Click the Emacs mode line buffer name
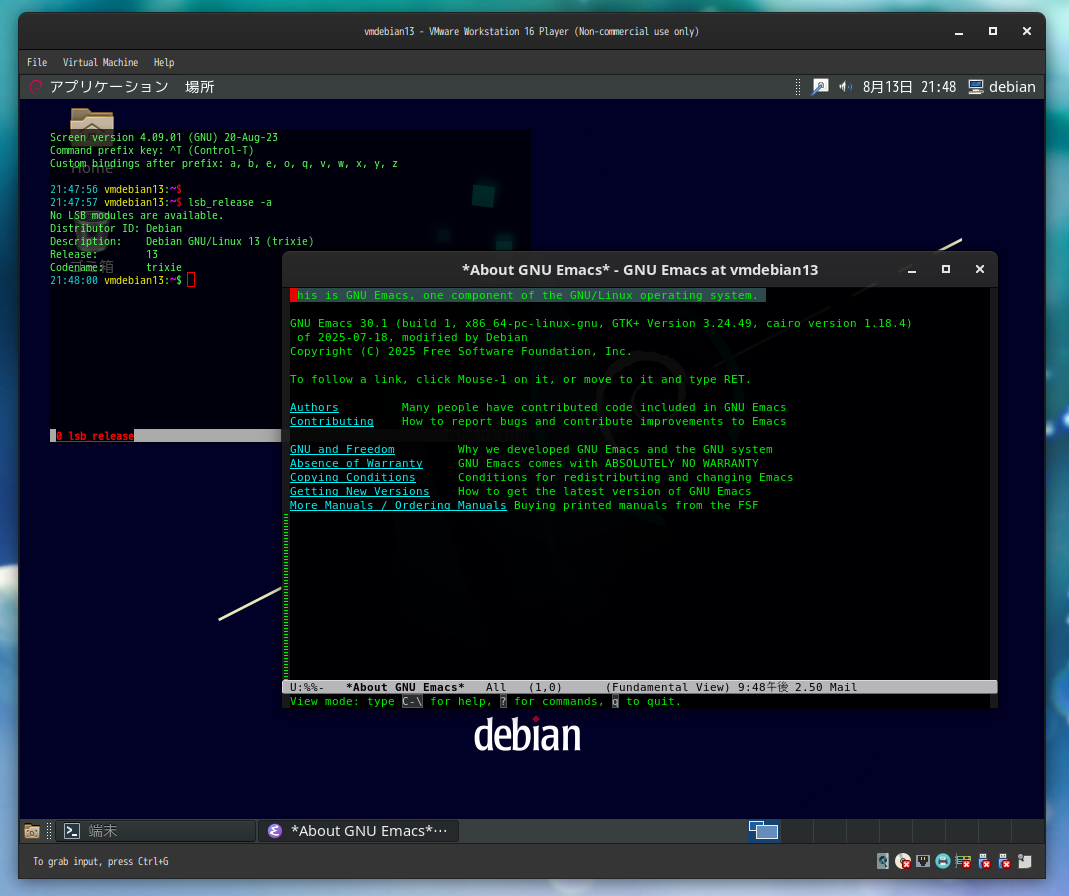 405,687
